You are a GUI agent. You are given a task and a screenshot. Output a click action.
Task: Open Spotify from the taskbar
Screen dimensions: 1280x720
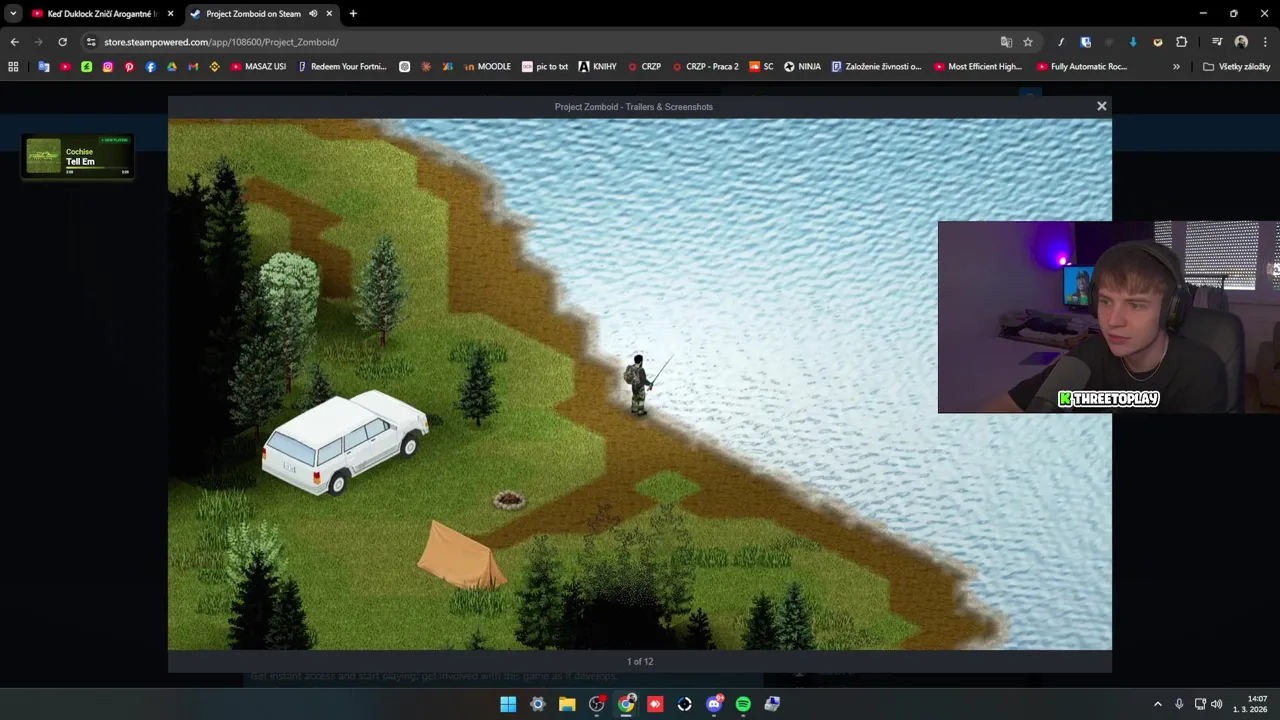click(x=743, y=704)
